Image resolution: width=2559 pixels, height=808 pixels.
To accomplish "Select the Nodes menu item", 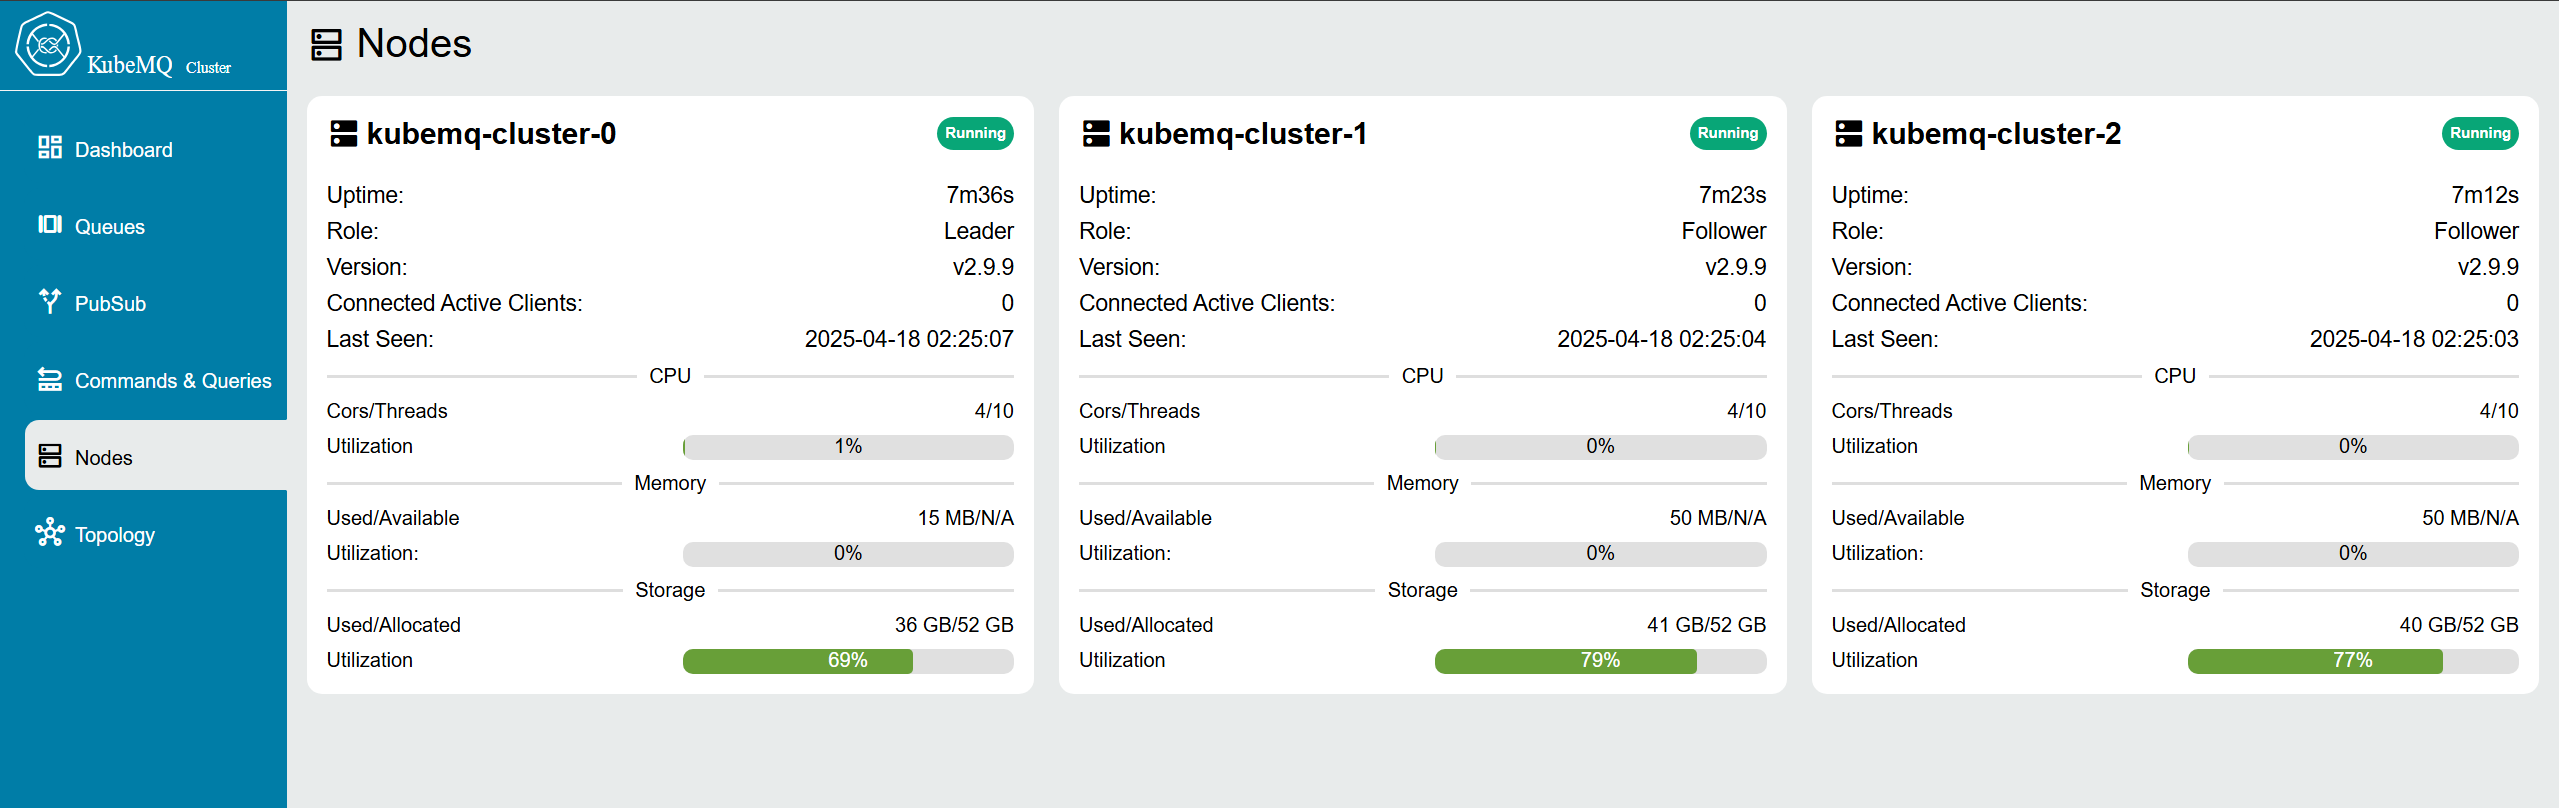I will tap(103, 458).
